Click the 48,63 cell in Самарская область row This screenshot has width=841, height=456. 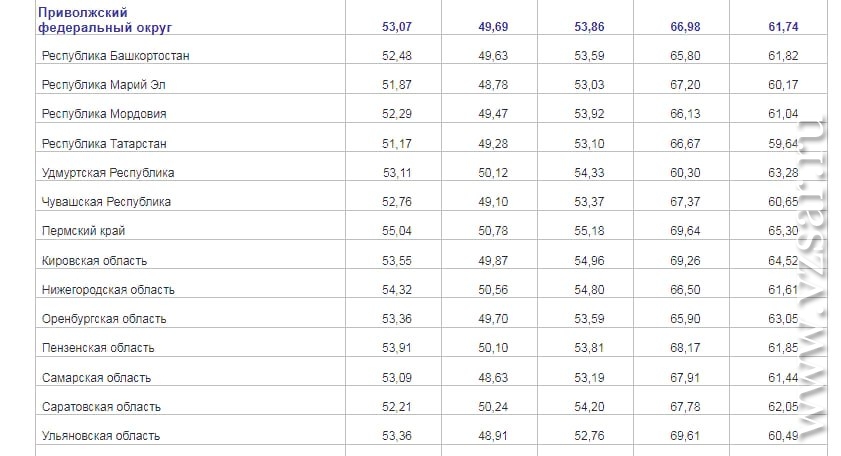point(493,378)
